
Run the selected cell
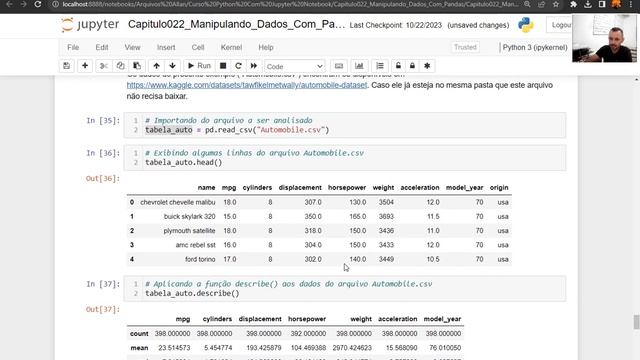(199, 66)
